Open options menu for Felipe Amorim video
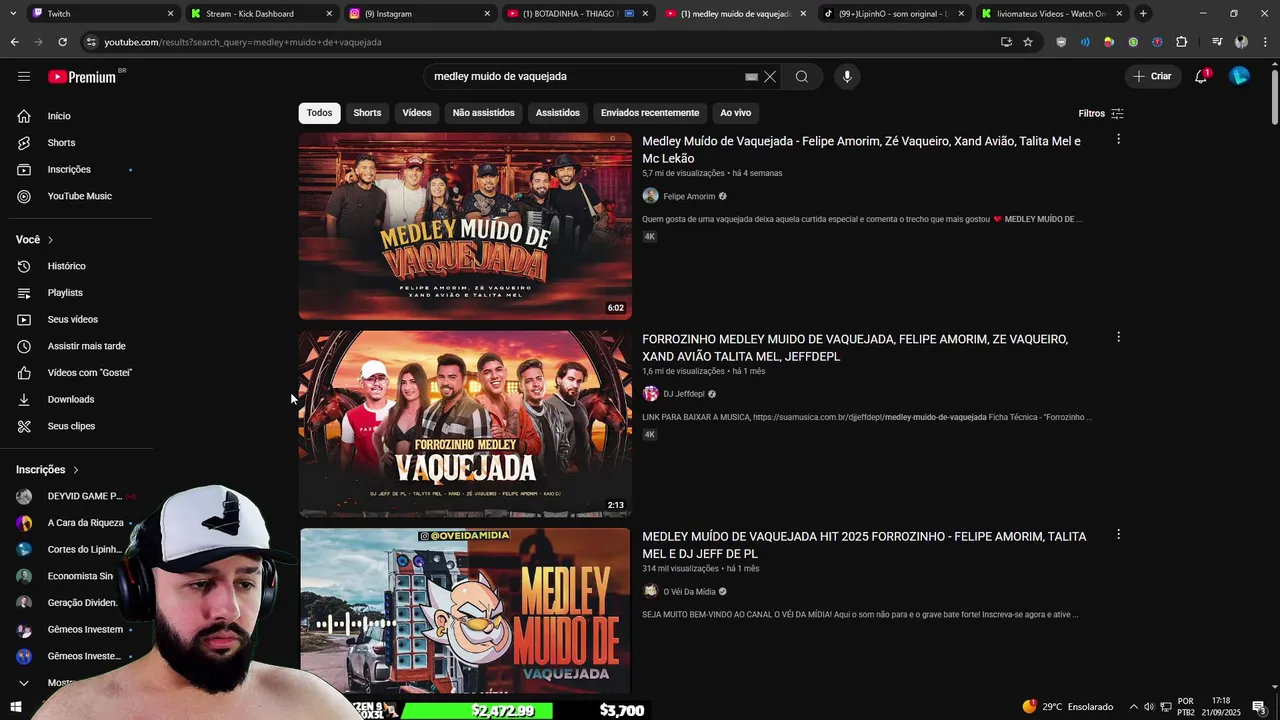Screen dimensions: 1280x720 pyautogui.click(x=1118, y=140)
